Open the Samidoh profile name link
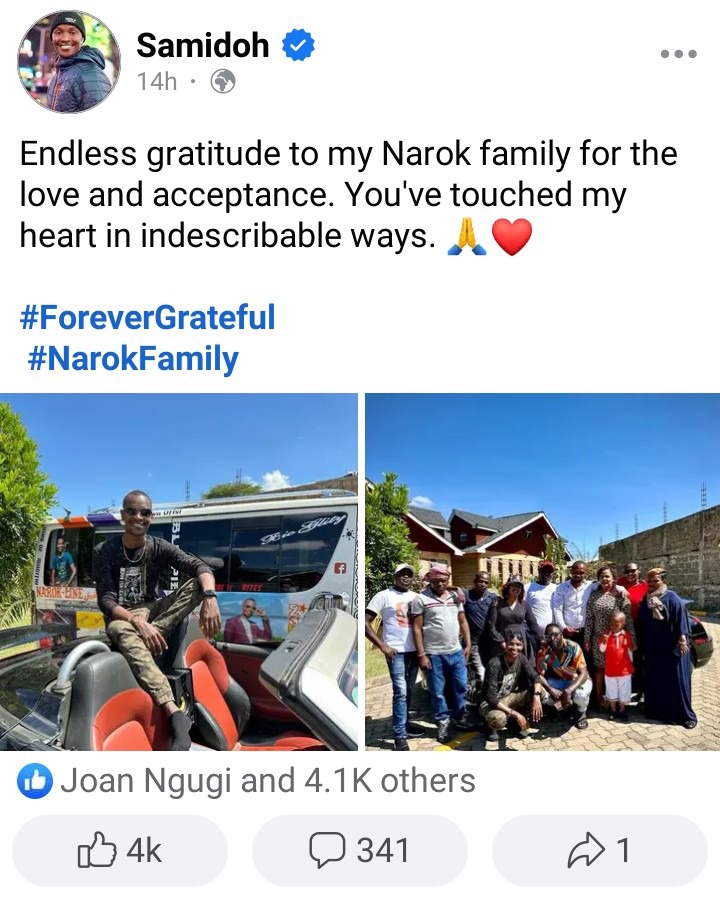This screenshot has width=720, height=898. (x=202, y=45)
